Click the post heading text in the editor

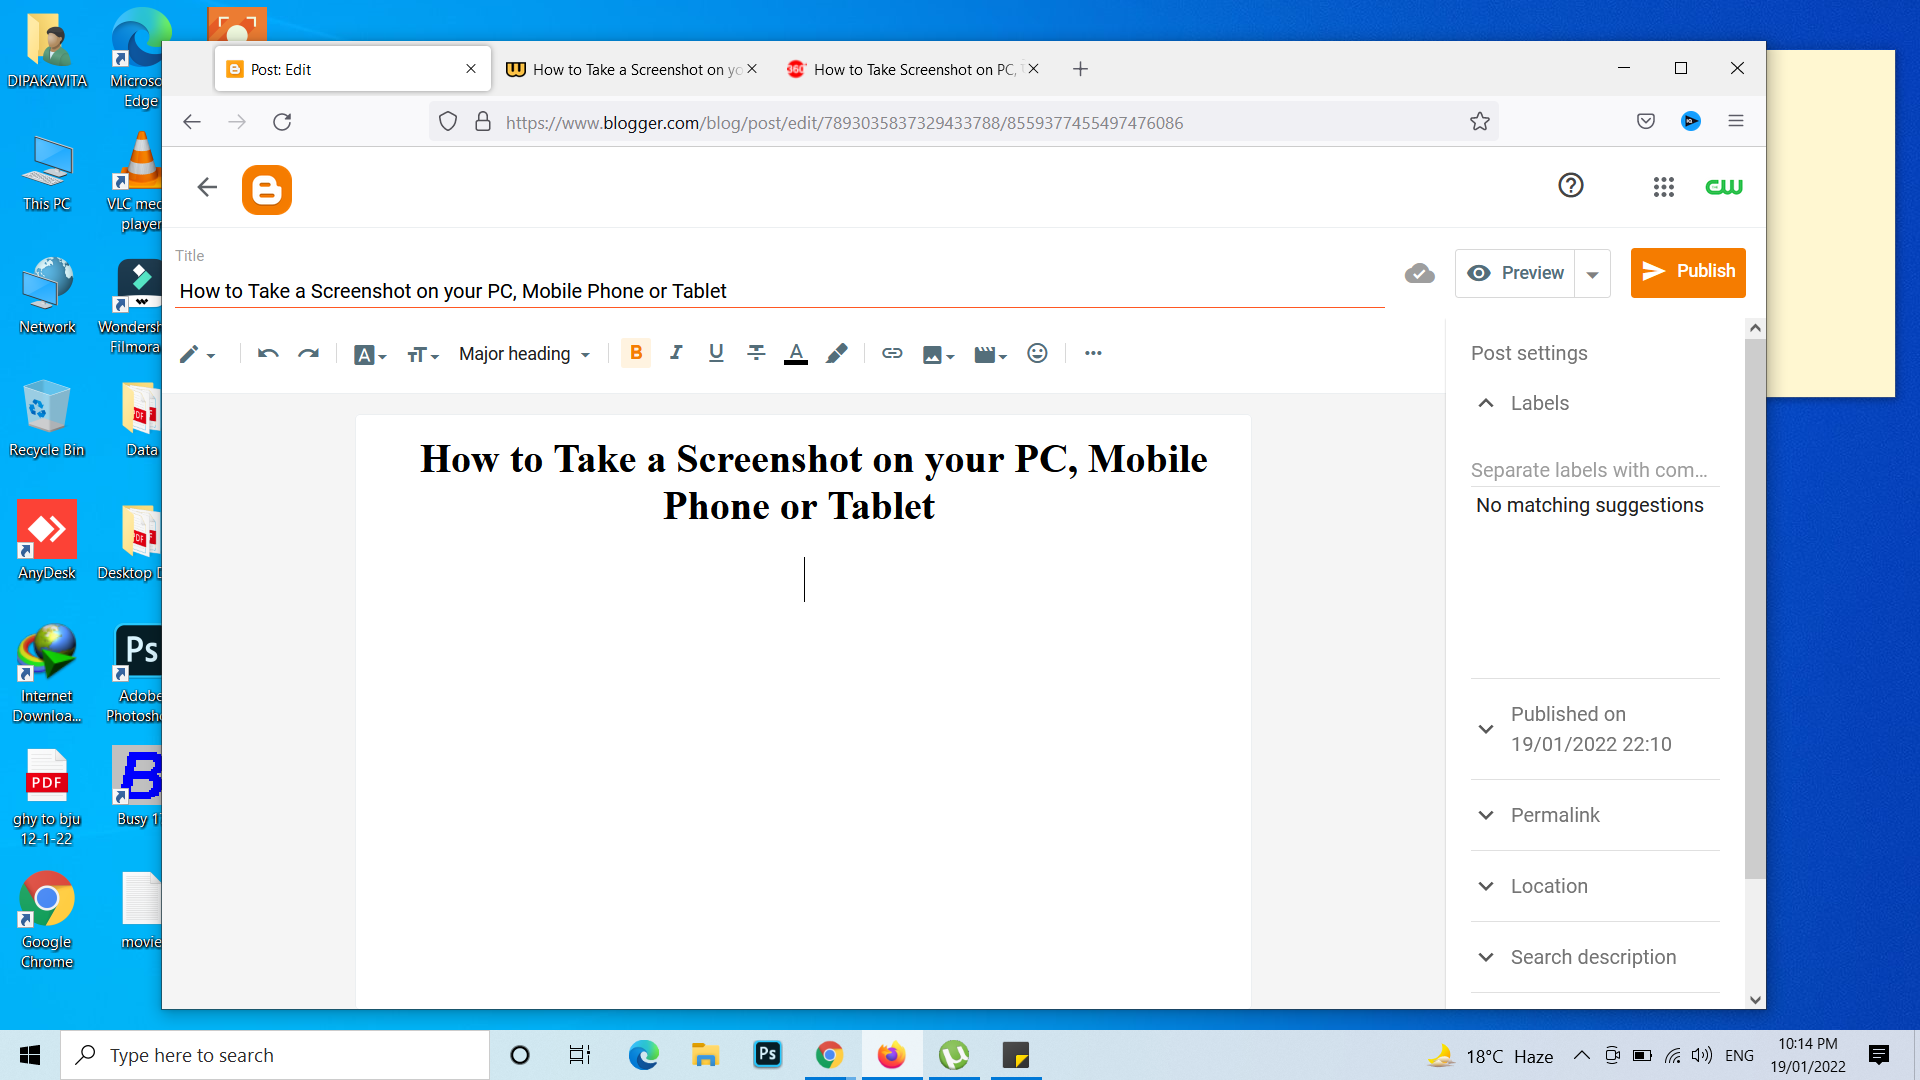(813, 483)
